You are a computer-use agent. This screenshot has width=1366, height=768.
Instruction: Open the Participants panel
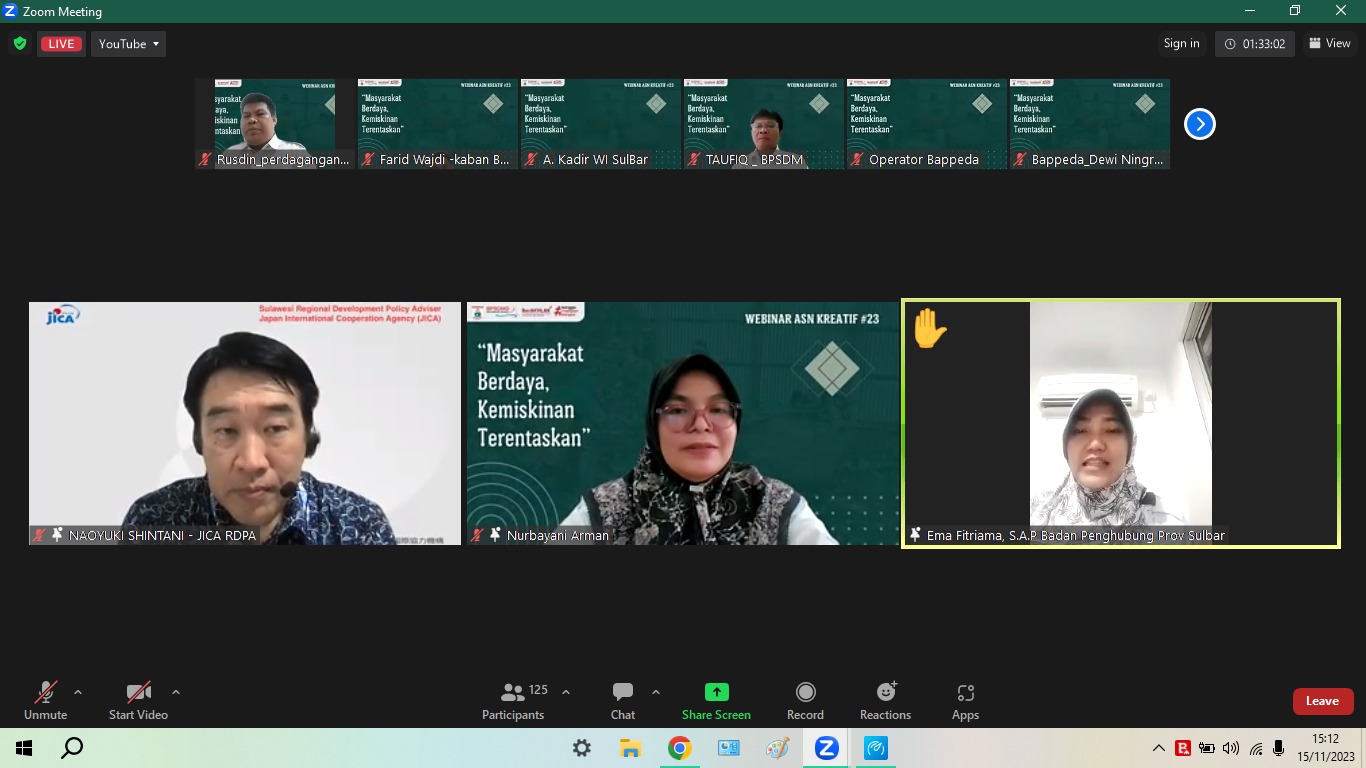(513, 700)
